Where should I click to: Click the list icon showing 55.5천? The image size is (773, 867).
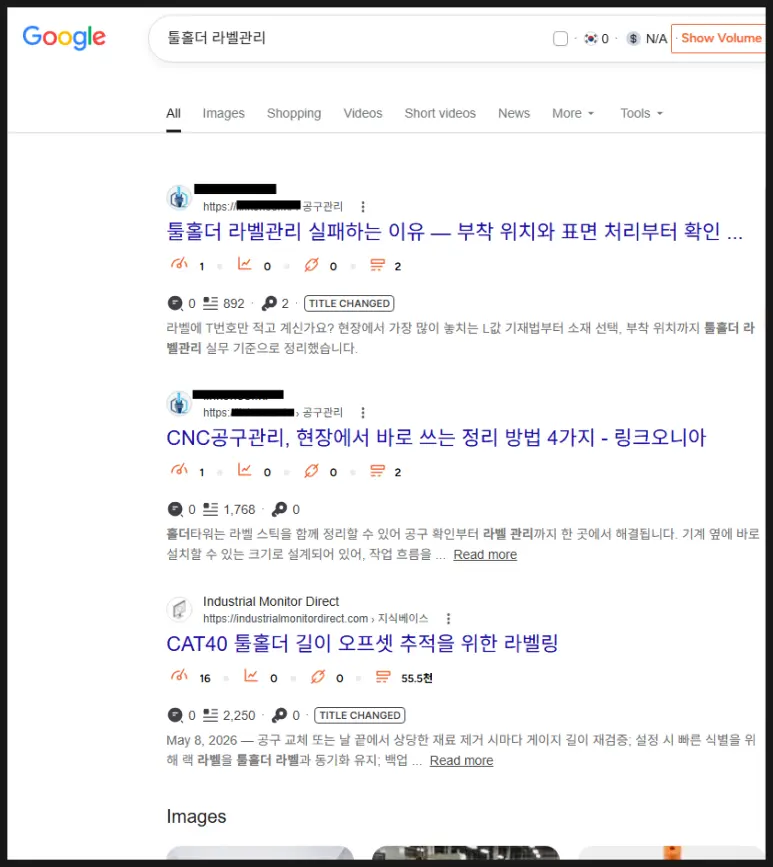tap(383, 677)
